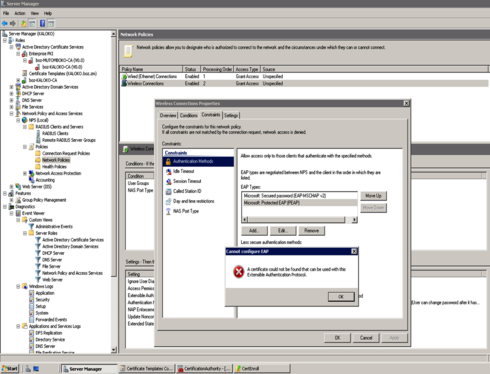Collapse Network Policy and Access Services
The height and width of the screenshot is (374, 490).
tap(11, 114)
